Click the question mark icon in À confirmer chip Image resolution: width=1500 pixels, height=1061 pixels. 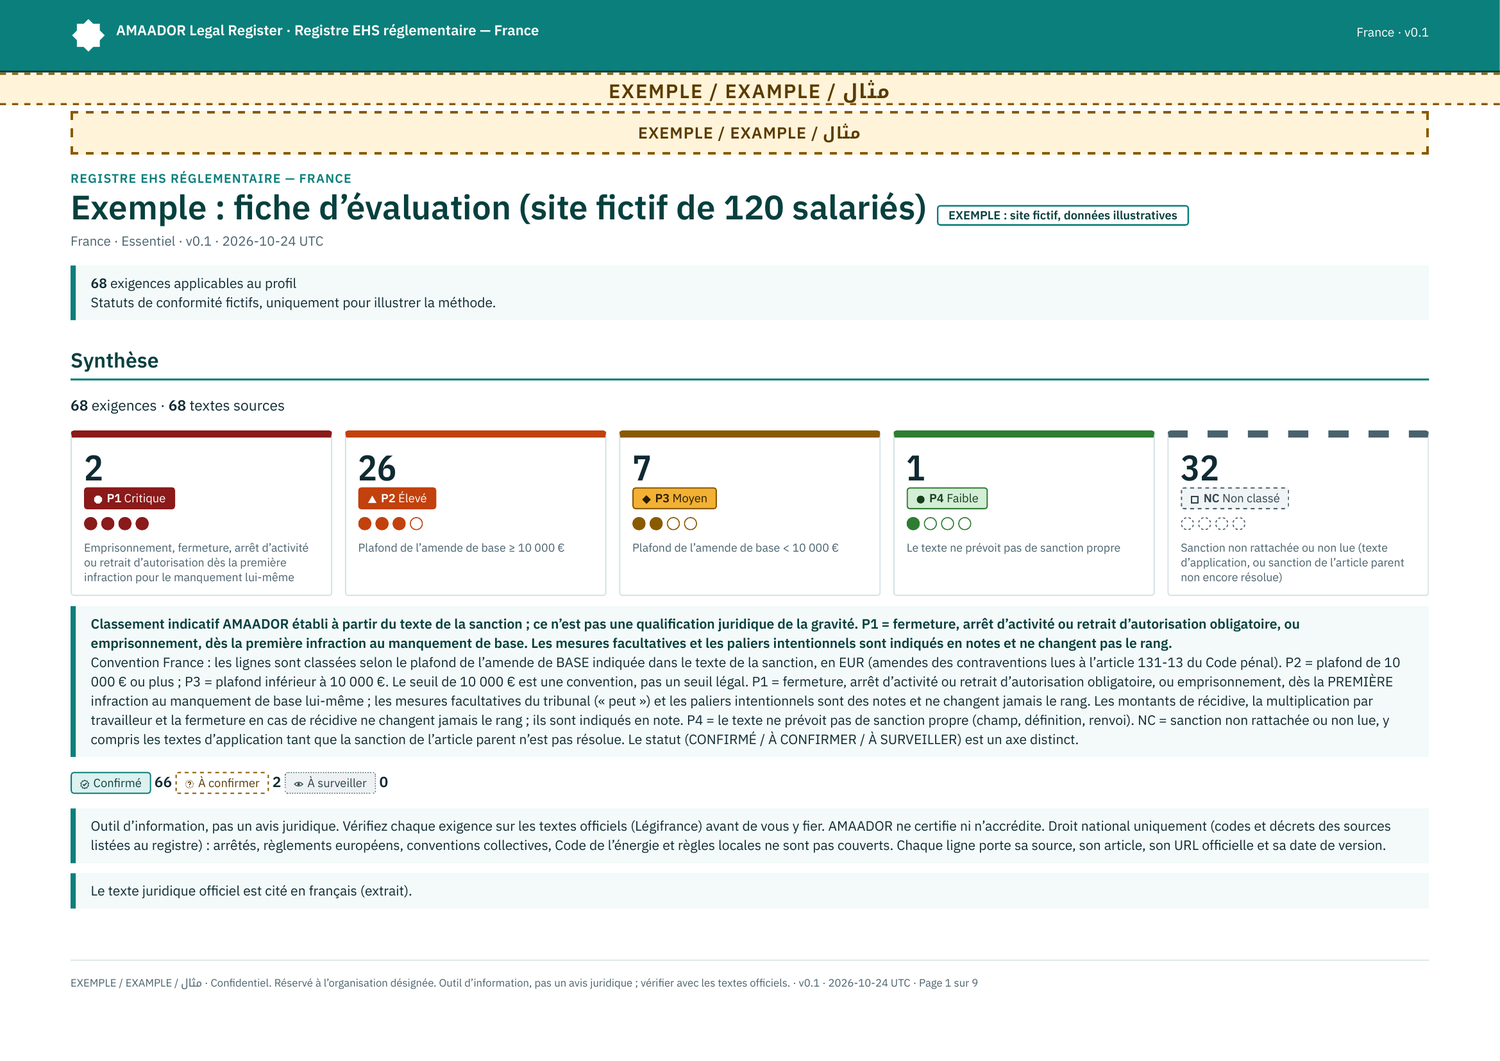189,784
